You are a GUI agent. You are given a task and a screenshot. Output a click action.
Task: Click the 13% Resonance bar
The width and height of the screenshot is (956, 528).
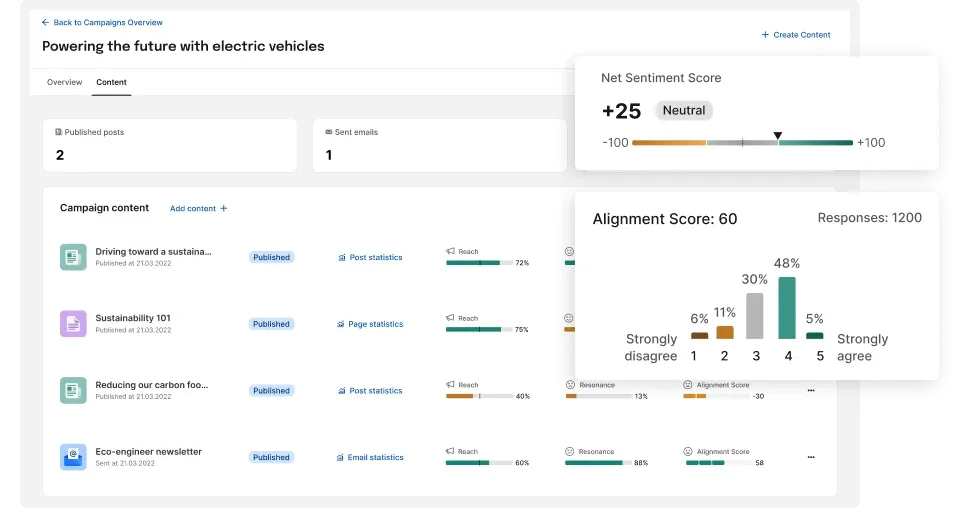[599, 396]
